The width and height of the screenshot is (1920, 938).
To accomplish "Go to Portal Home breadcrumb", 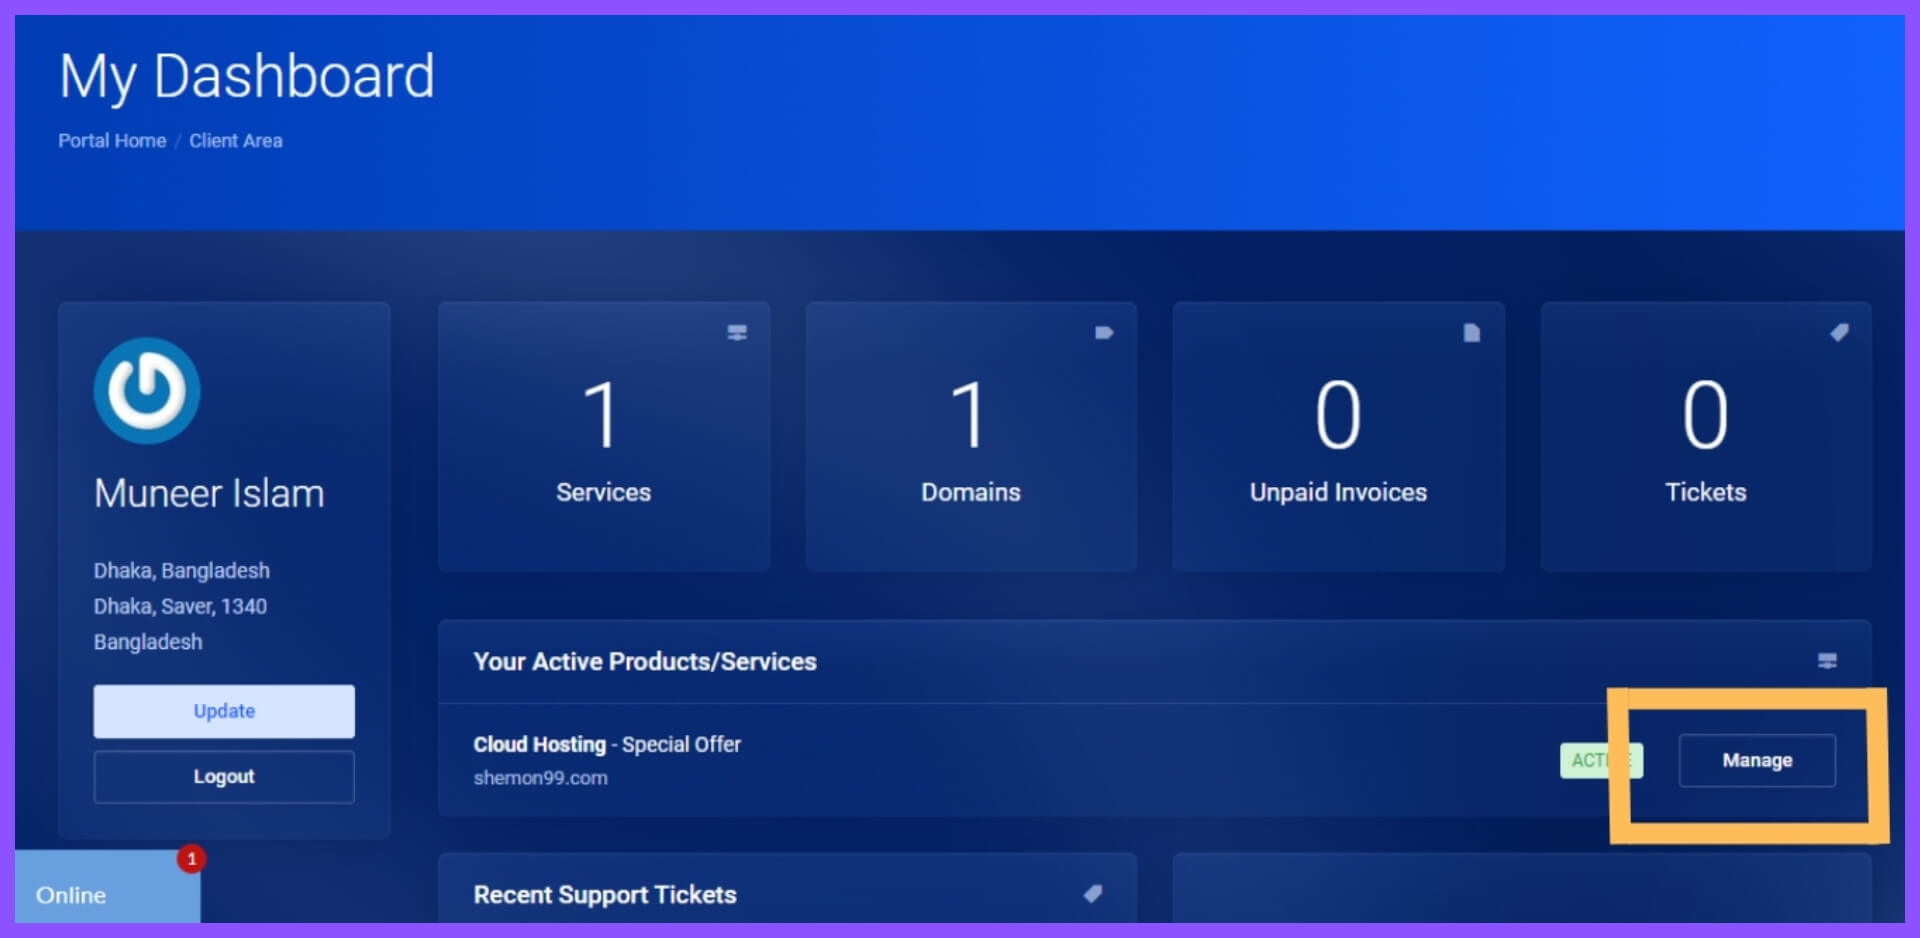I will pyautogui.click(x=112, y=141).
